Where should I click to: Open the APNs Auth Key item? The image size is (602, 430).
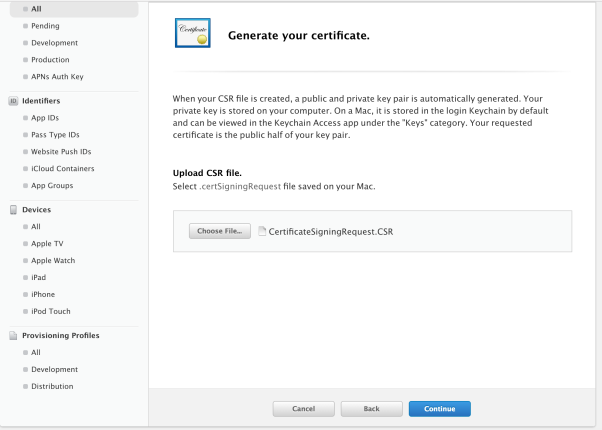57,77
